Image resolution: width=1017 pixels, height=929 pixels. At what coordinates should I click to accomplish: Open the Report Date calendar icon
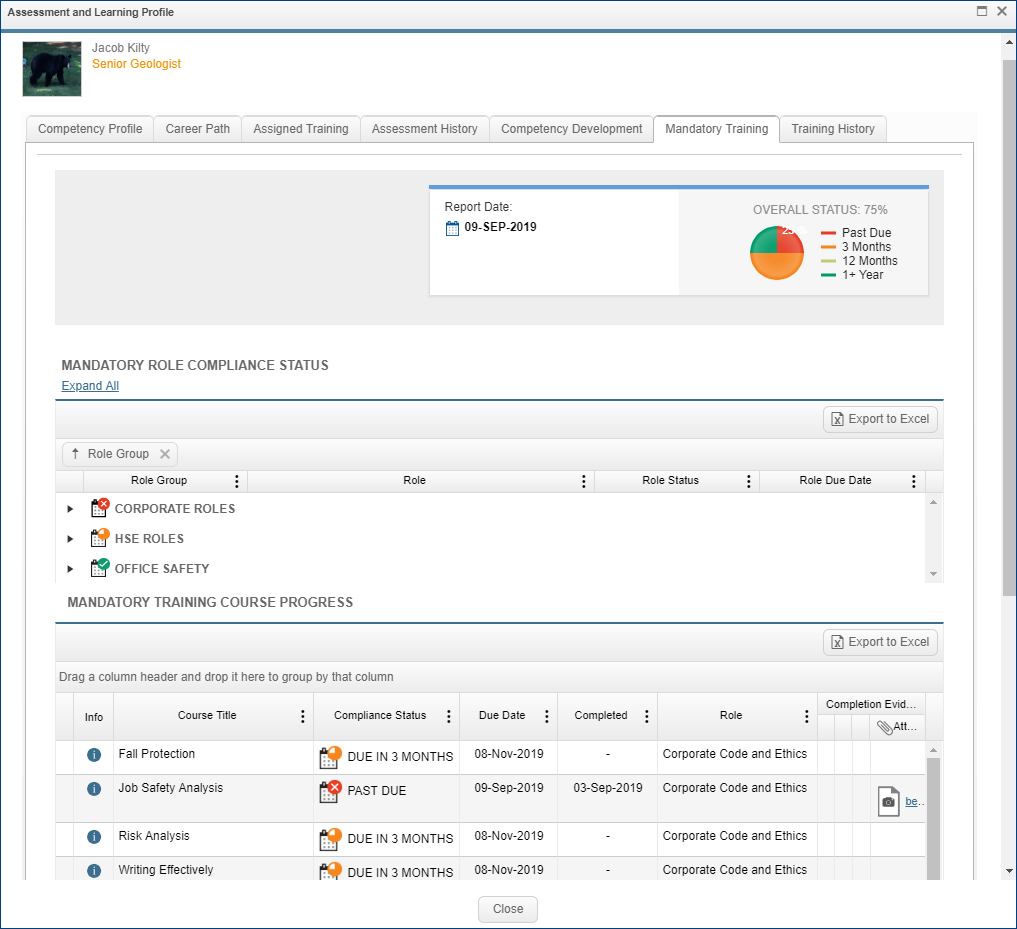[452, 228]
